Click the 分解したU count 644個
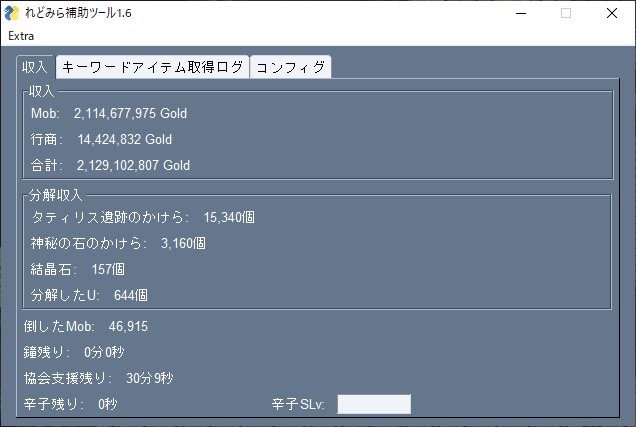The width and height of the screenshot is (636, 427). [131, 295]
